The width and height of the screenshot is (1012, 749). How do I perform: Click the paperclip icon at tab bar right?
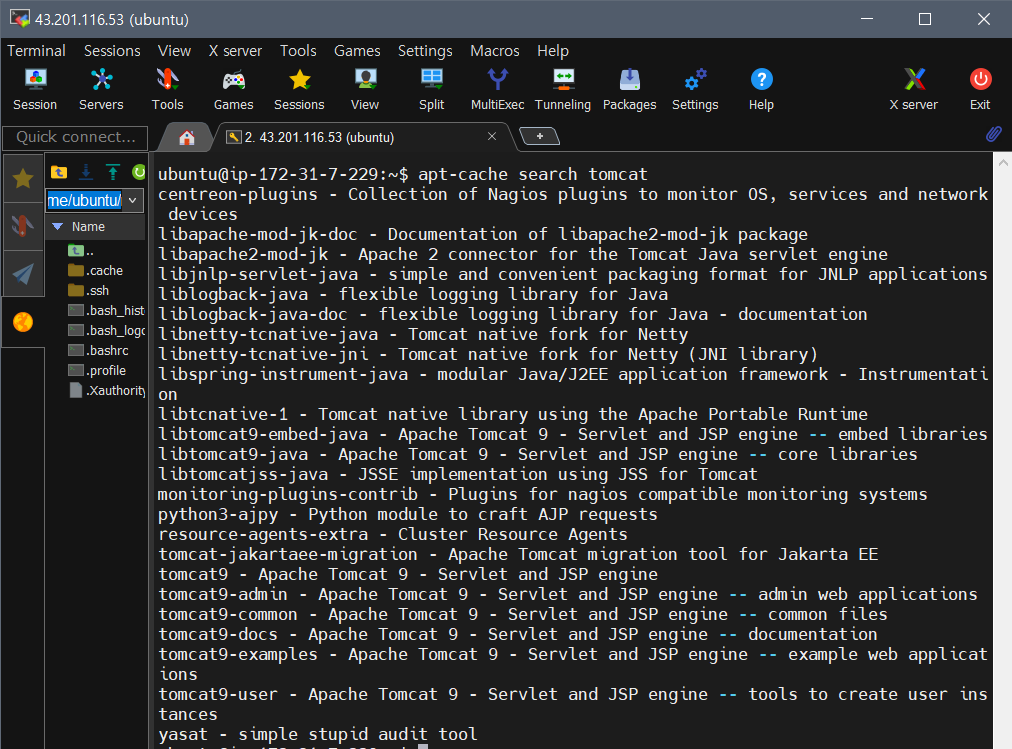[993, 134]
